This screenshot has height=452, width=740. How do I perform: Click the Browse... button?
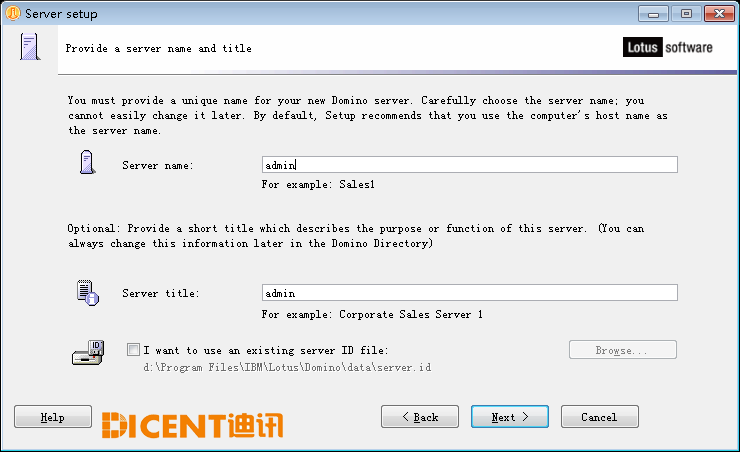click(x=622, y=350)
